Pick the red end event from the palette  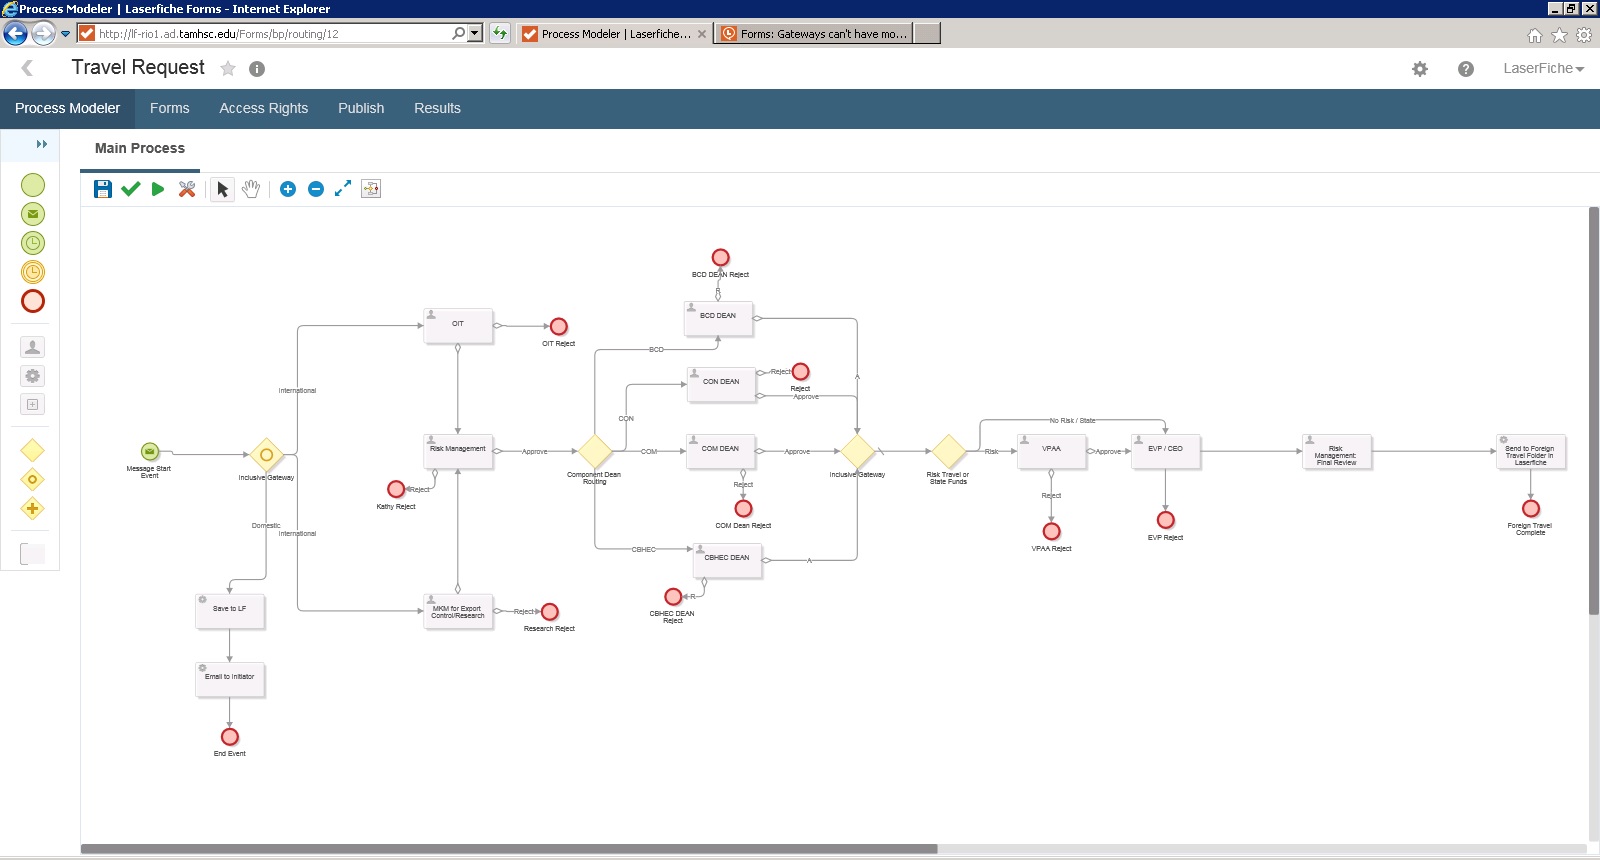point(33,301)
